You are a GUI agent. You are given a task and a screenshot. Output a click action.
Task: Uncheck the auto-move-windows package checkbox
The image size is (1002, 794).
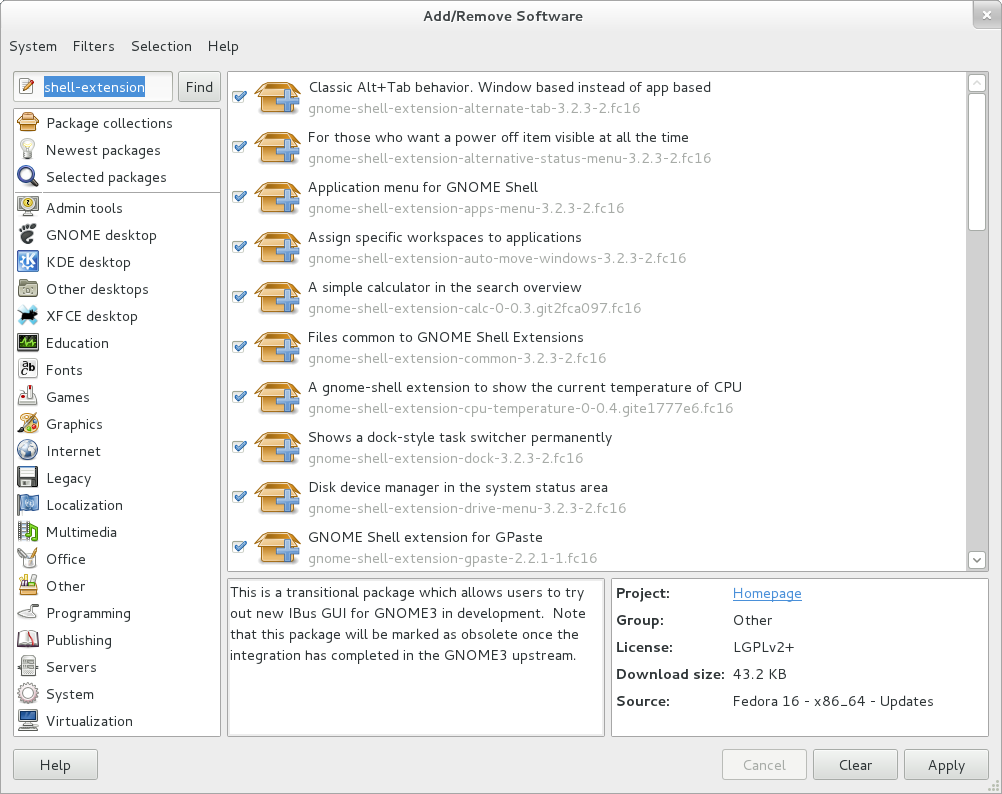click(x=240, y=247)
